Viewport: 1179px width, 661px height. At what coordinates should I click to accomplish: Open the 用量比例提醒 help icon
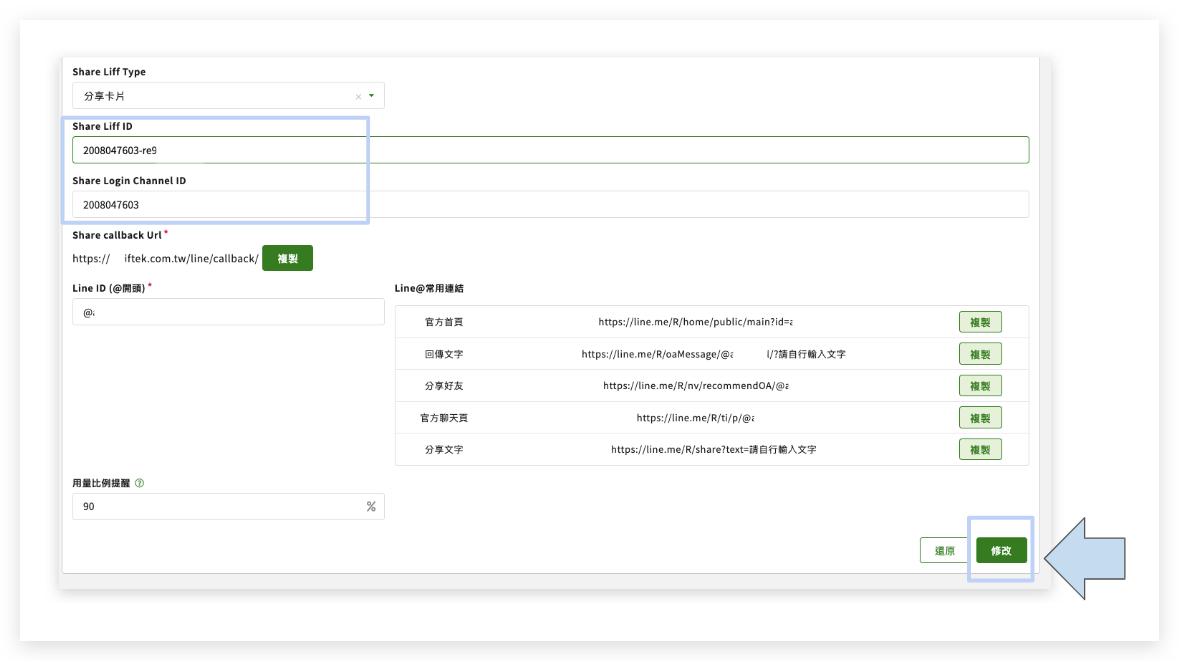[x=140, y=482]
